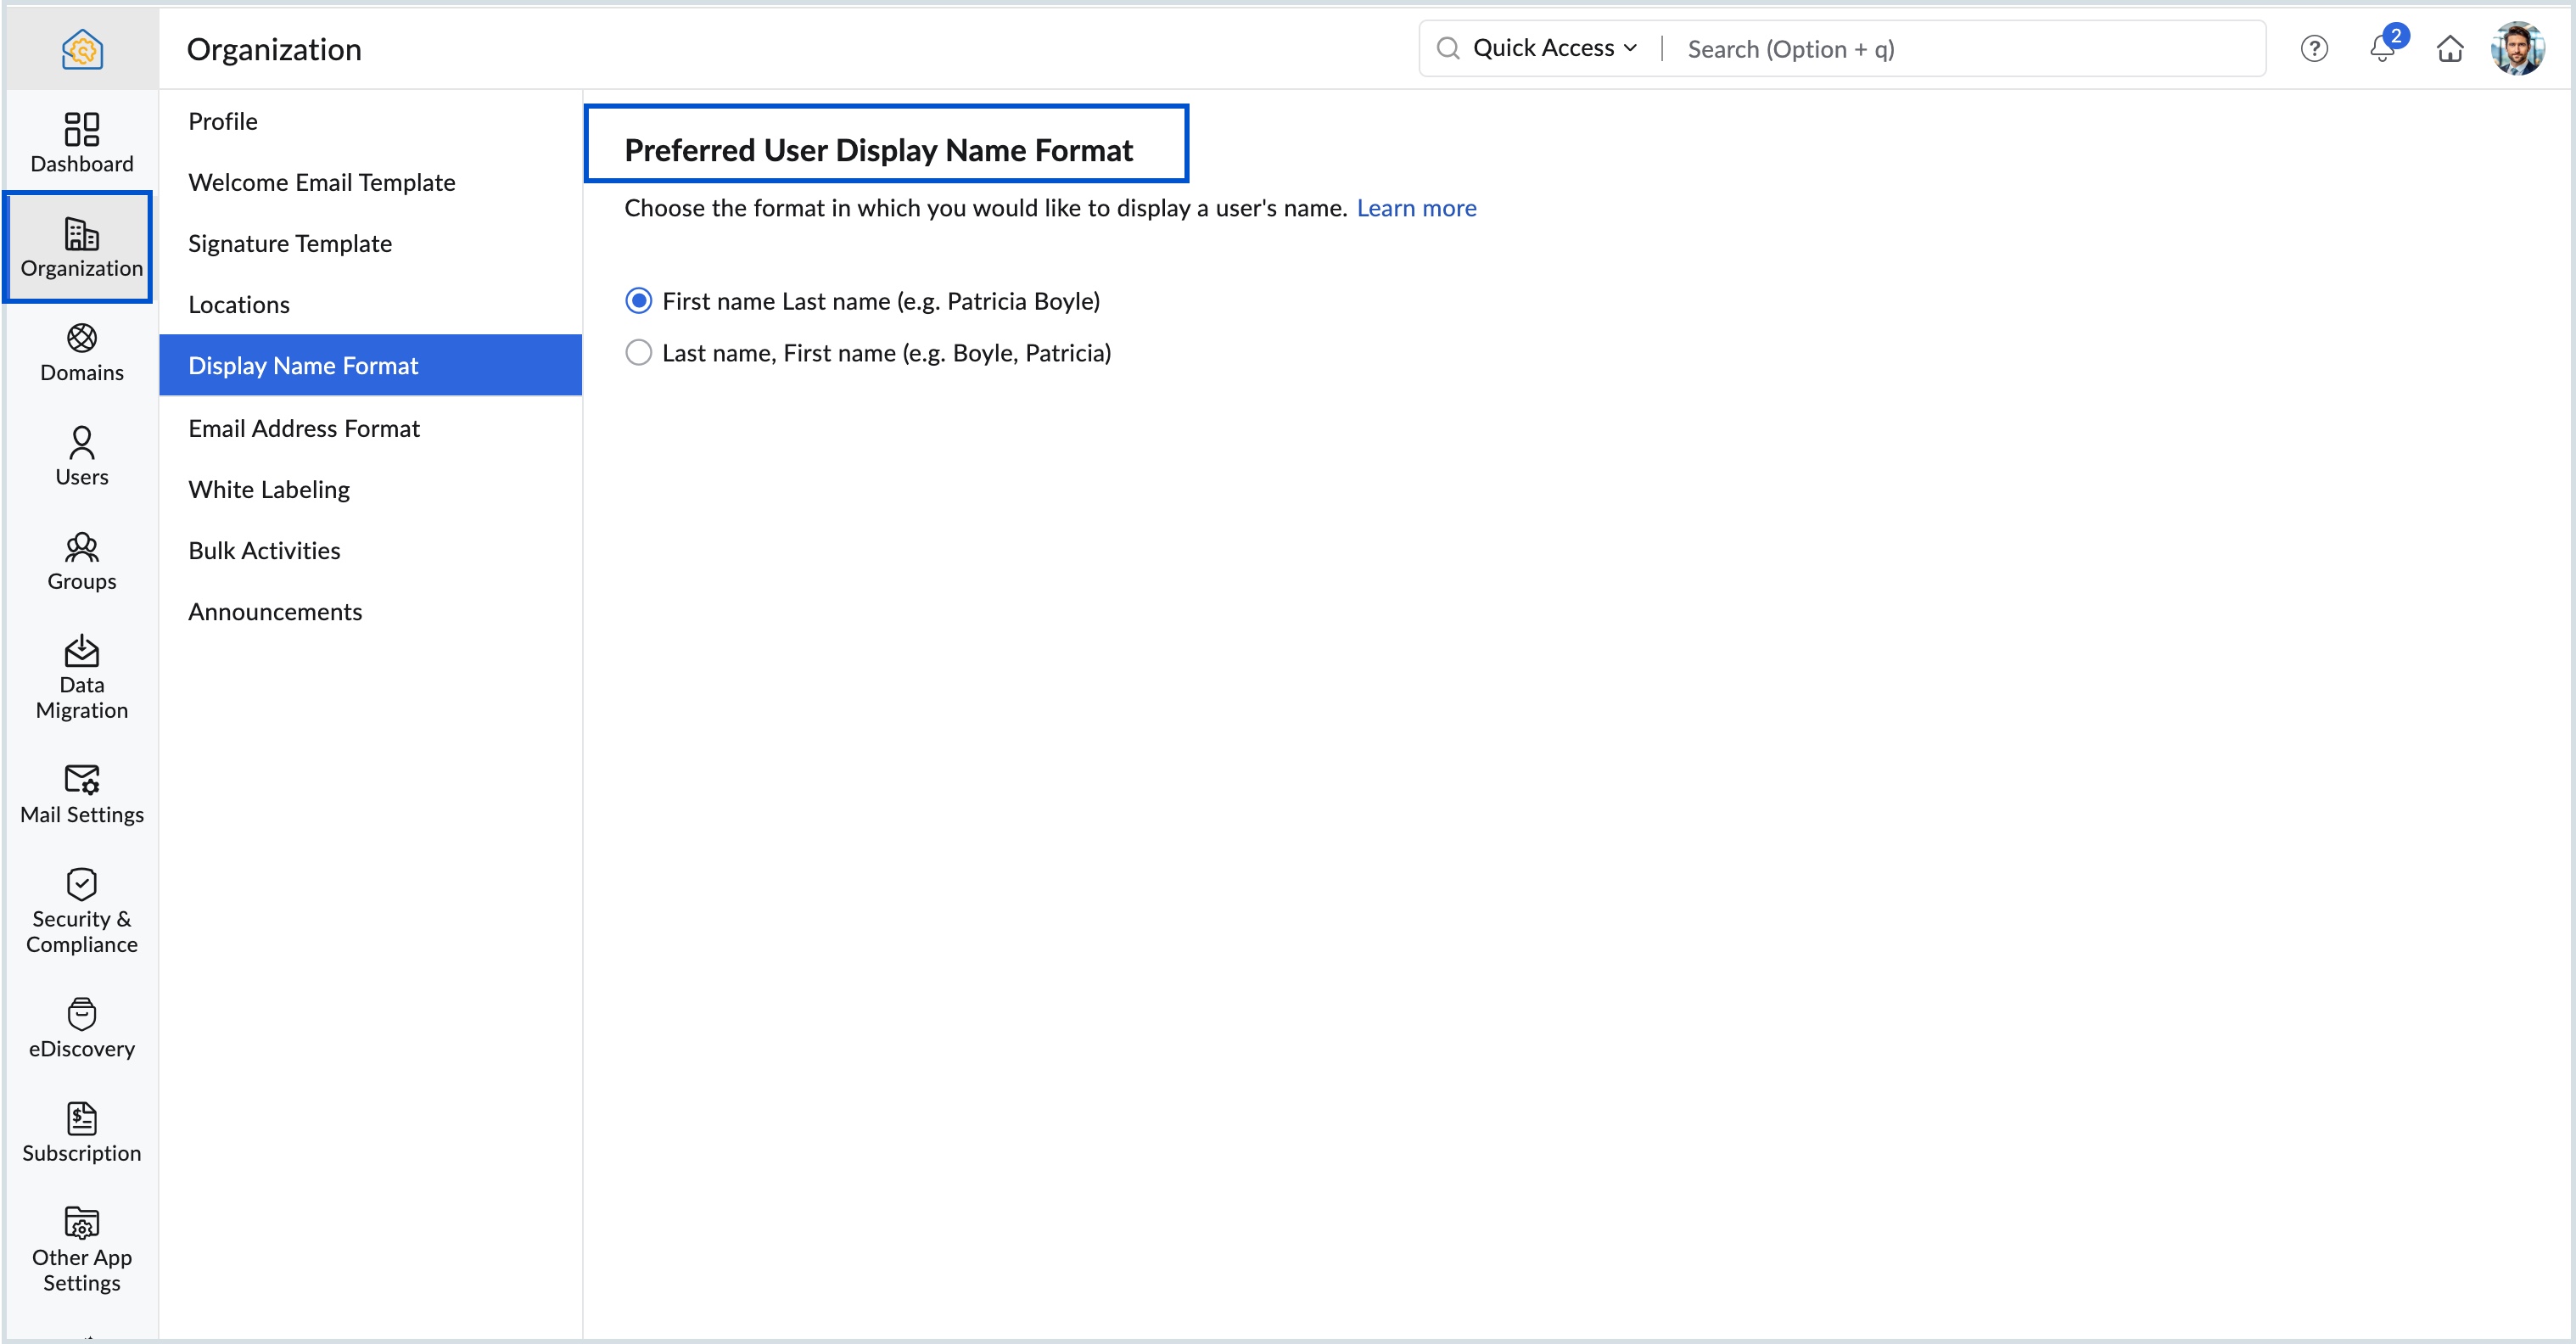The height and width of the screenshot is (1344, 2576).
Task: Click the home icon in header
Action: pyautogui.click(x=2449, y=49)
